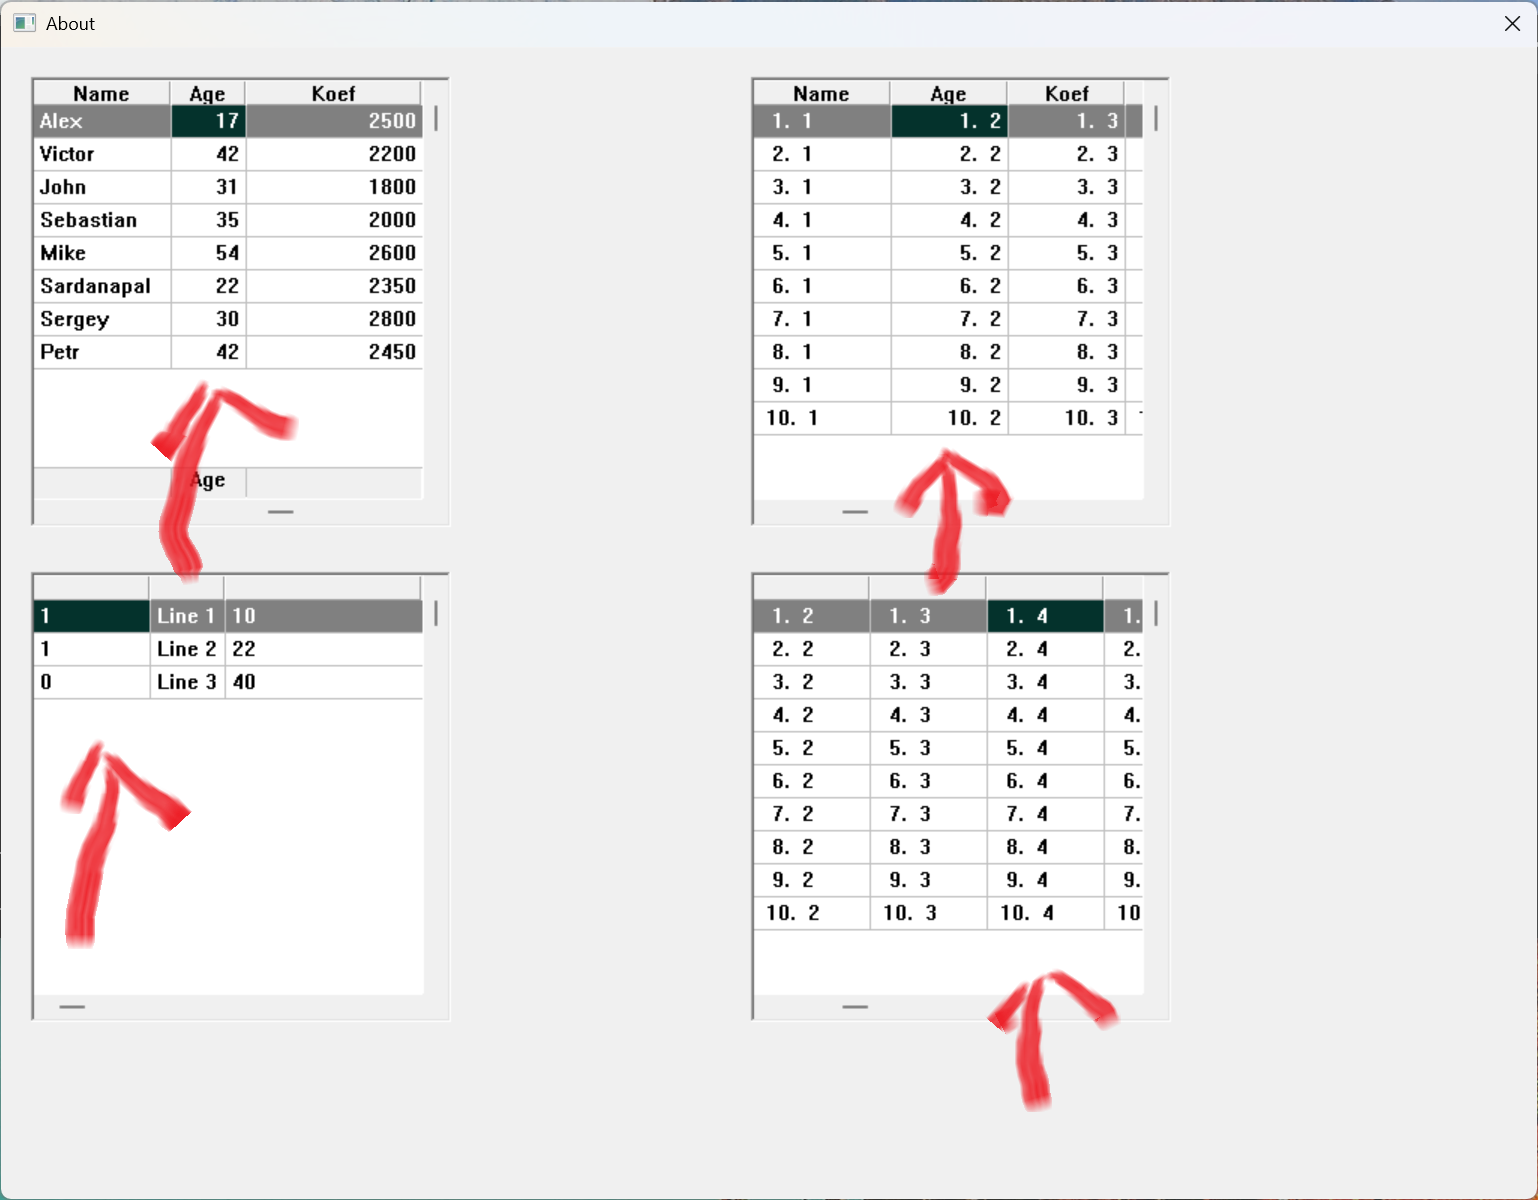Select cell "1. 1" under the Name header

point(822,121)
